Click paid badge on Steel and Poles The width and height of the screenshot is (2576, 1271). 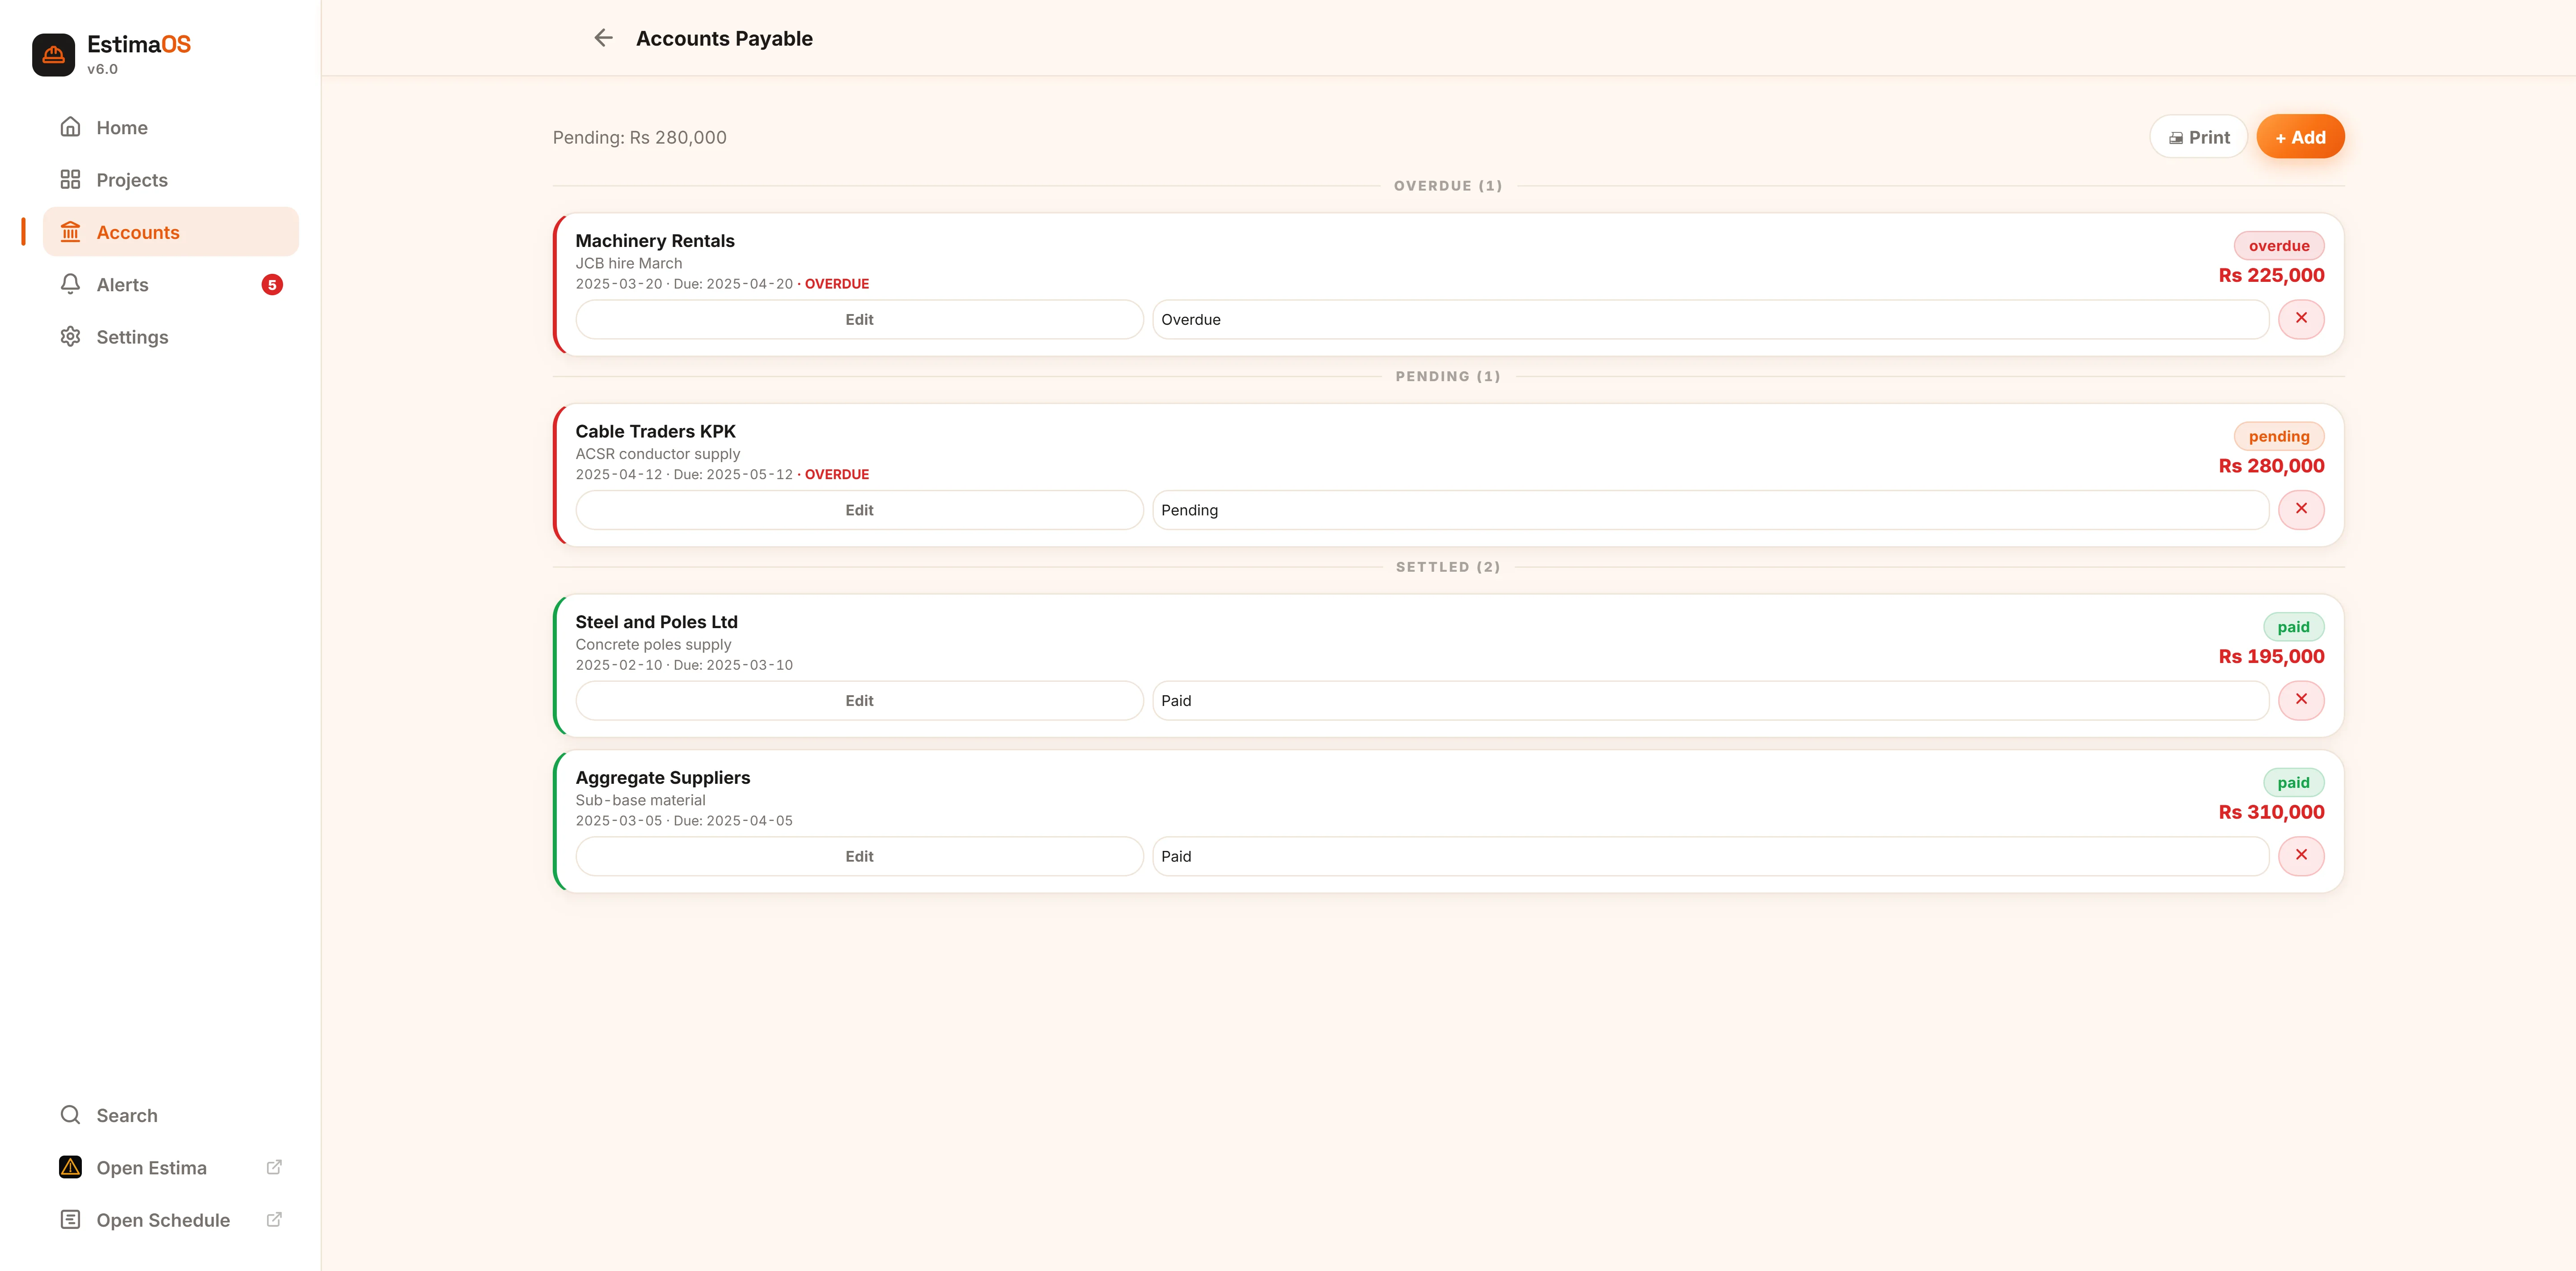coord(2293,627)
